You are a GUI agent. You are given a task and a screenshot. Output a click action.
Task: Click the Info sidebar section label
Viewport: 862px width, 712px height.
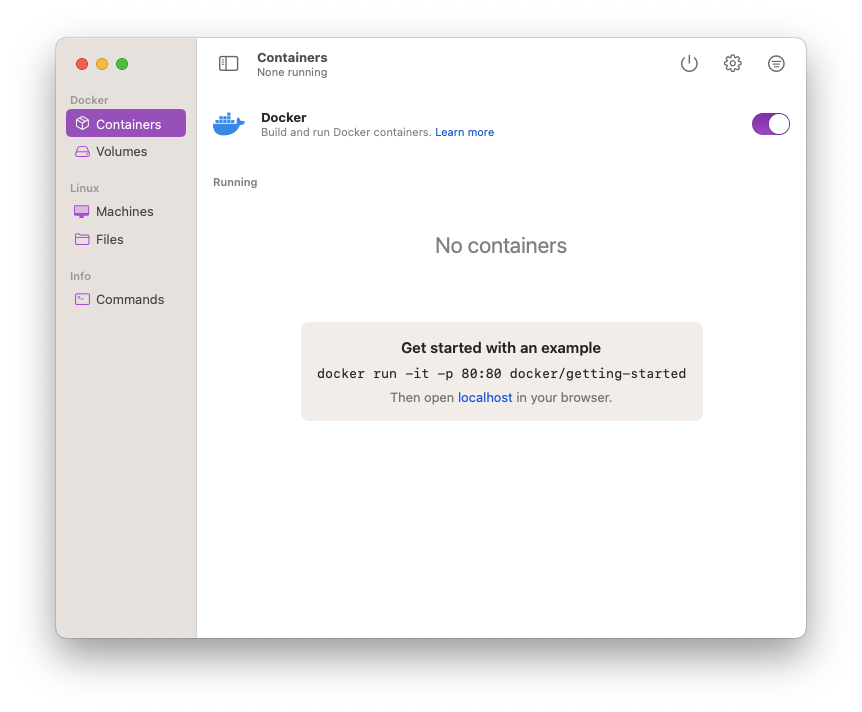[80, 276]
